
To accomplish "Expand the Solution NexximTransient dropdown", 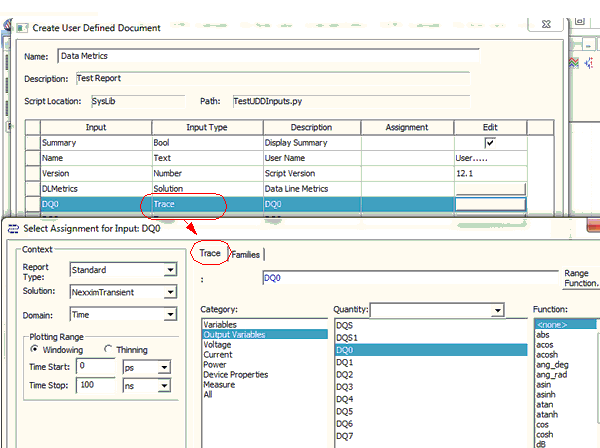I will [170, 290].
